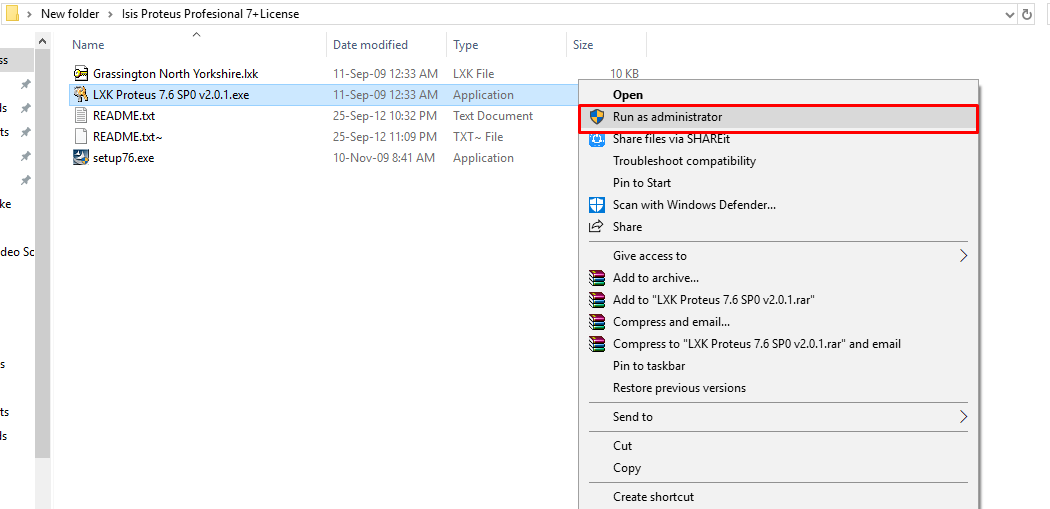1050x509 pixels.
Task: Sort by the Name column header
Action: (88, 45)
